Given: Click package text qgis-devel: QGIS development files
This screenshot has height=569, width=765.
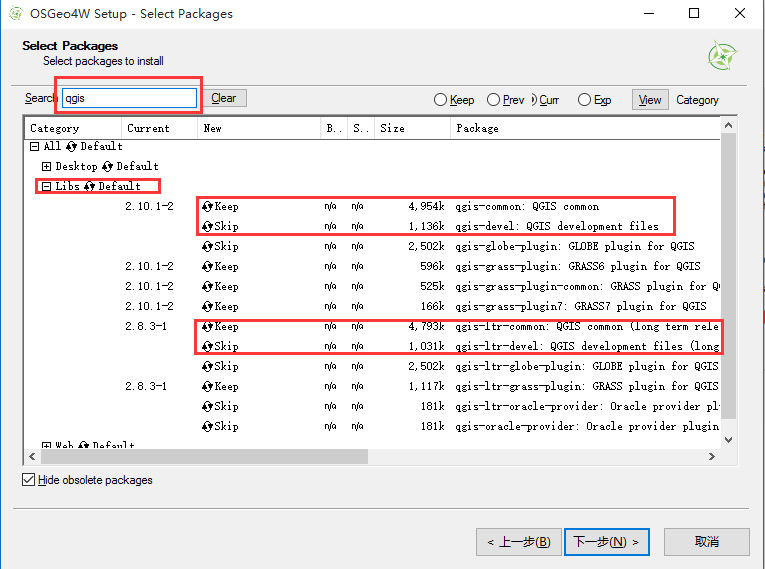Looking at the screenshot, I should 557,226.
